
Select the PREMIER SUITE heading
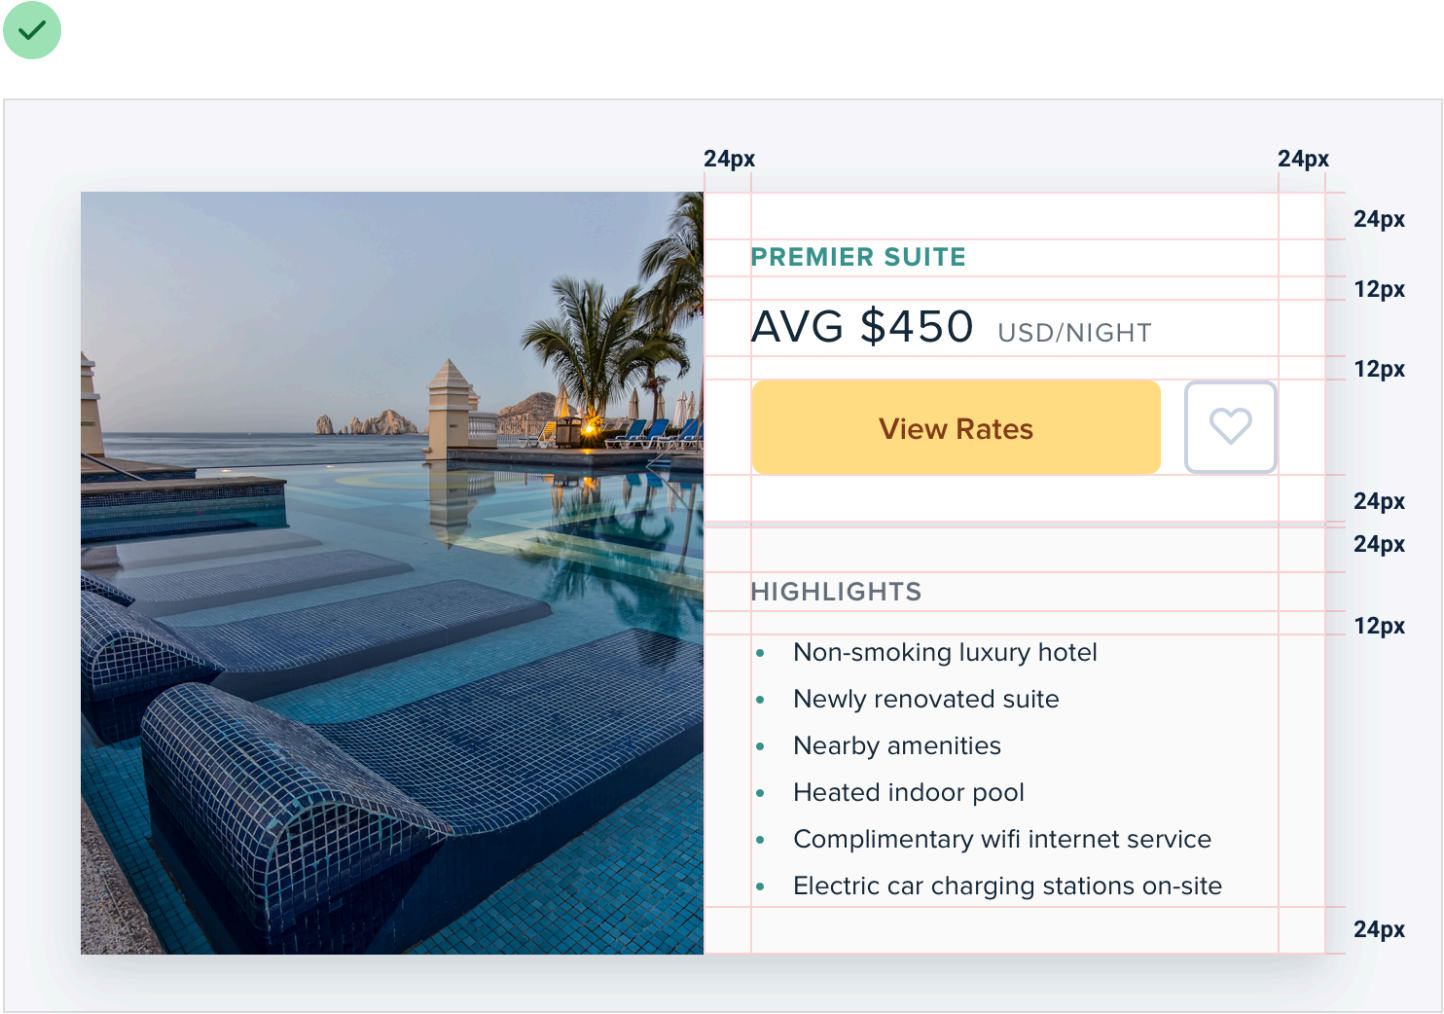pos(858,257)
